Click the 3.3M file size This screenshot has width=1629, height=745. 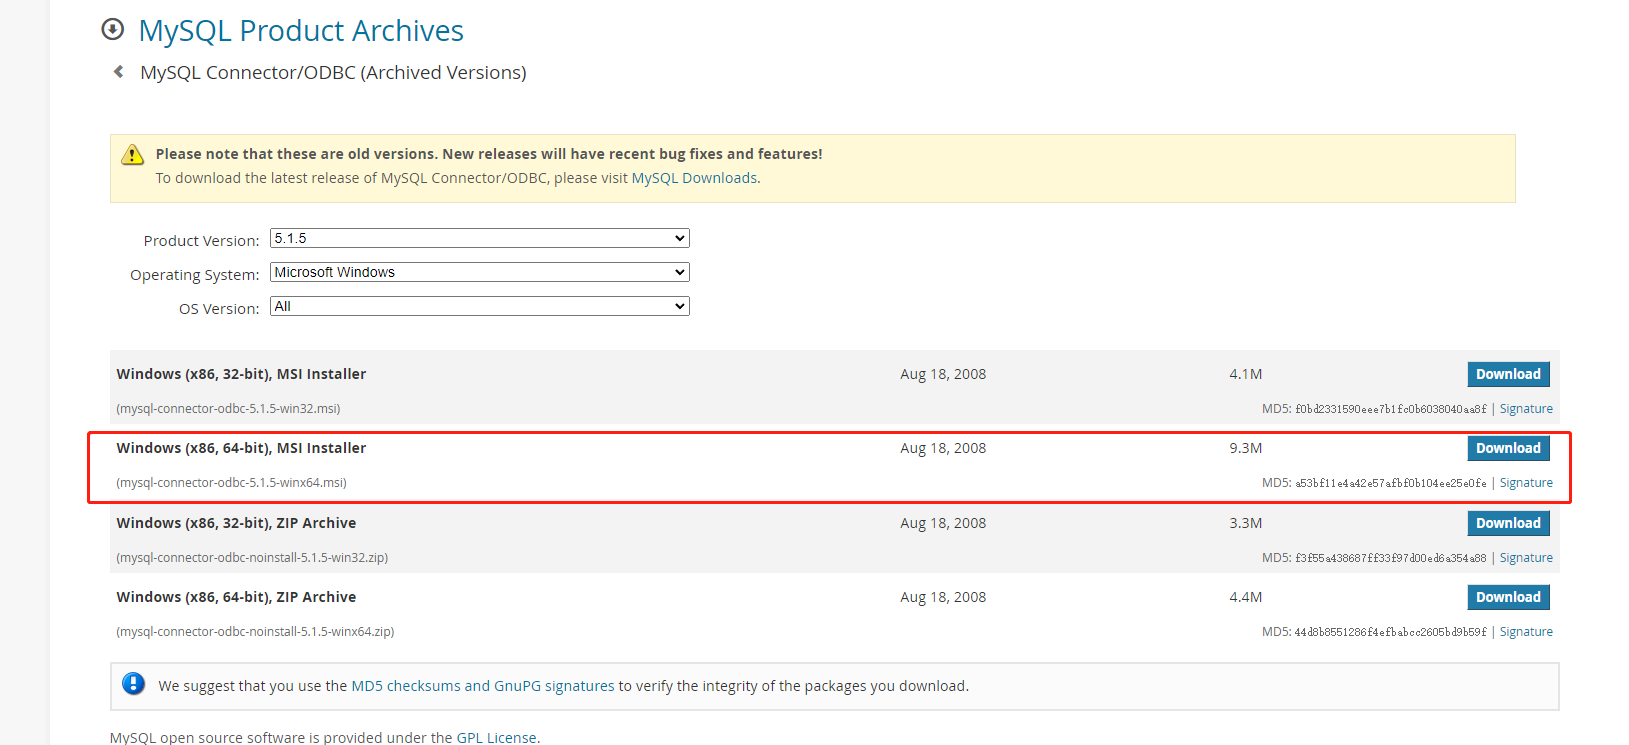[x=1245, y=523]
